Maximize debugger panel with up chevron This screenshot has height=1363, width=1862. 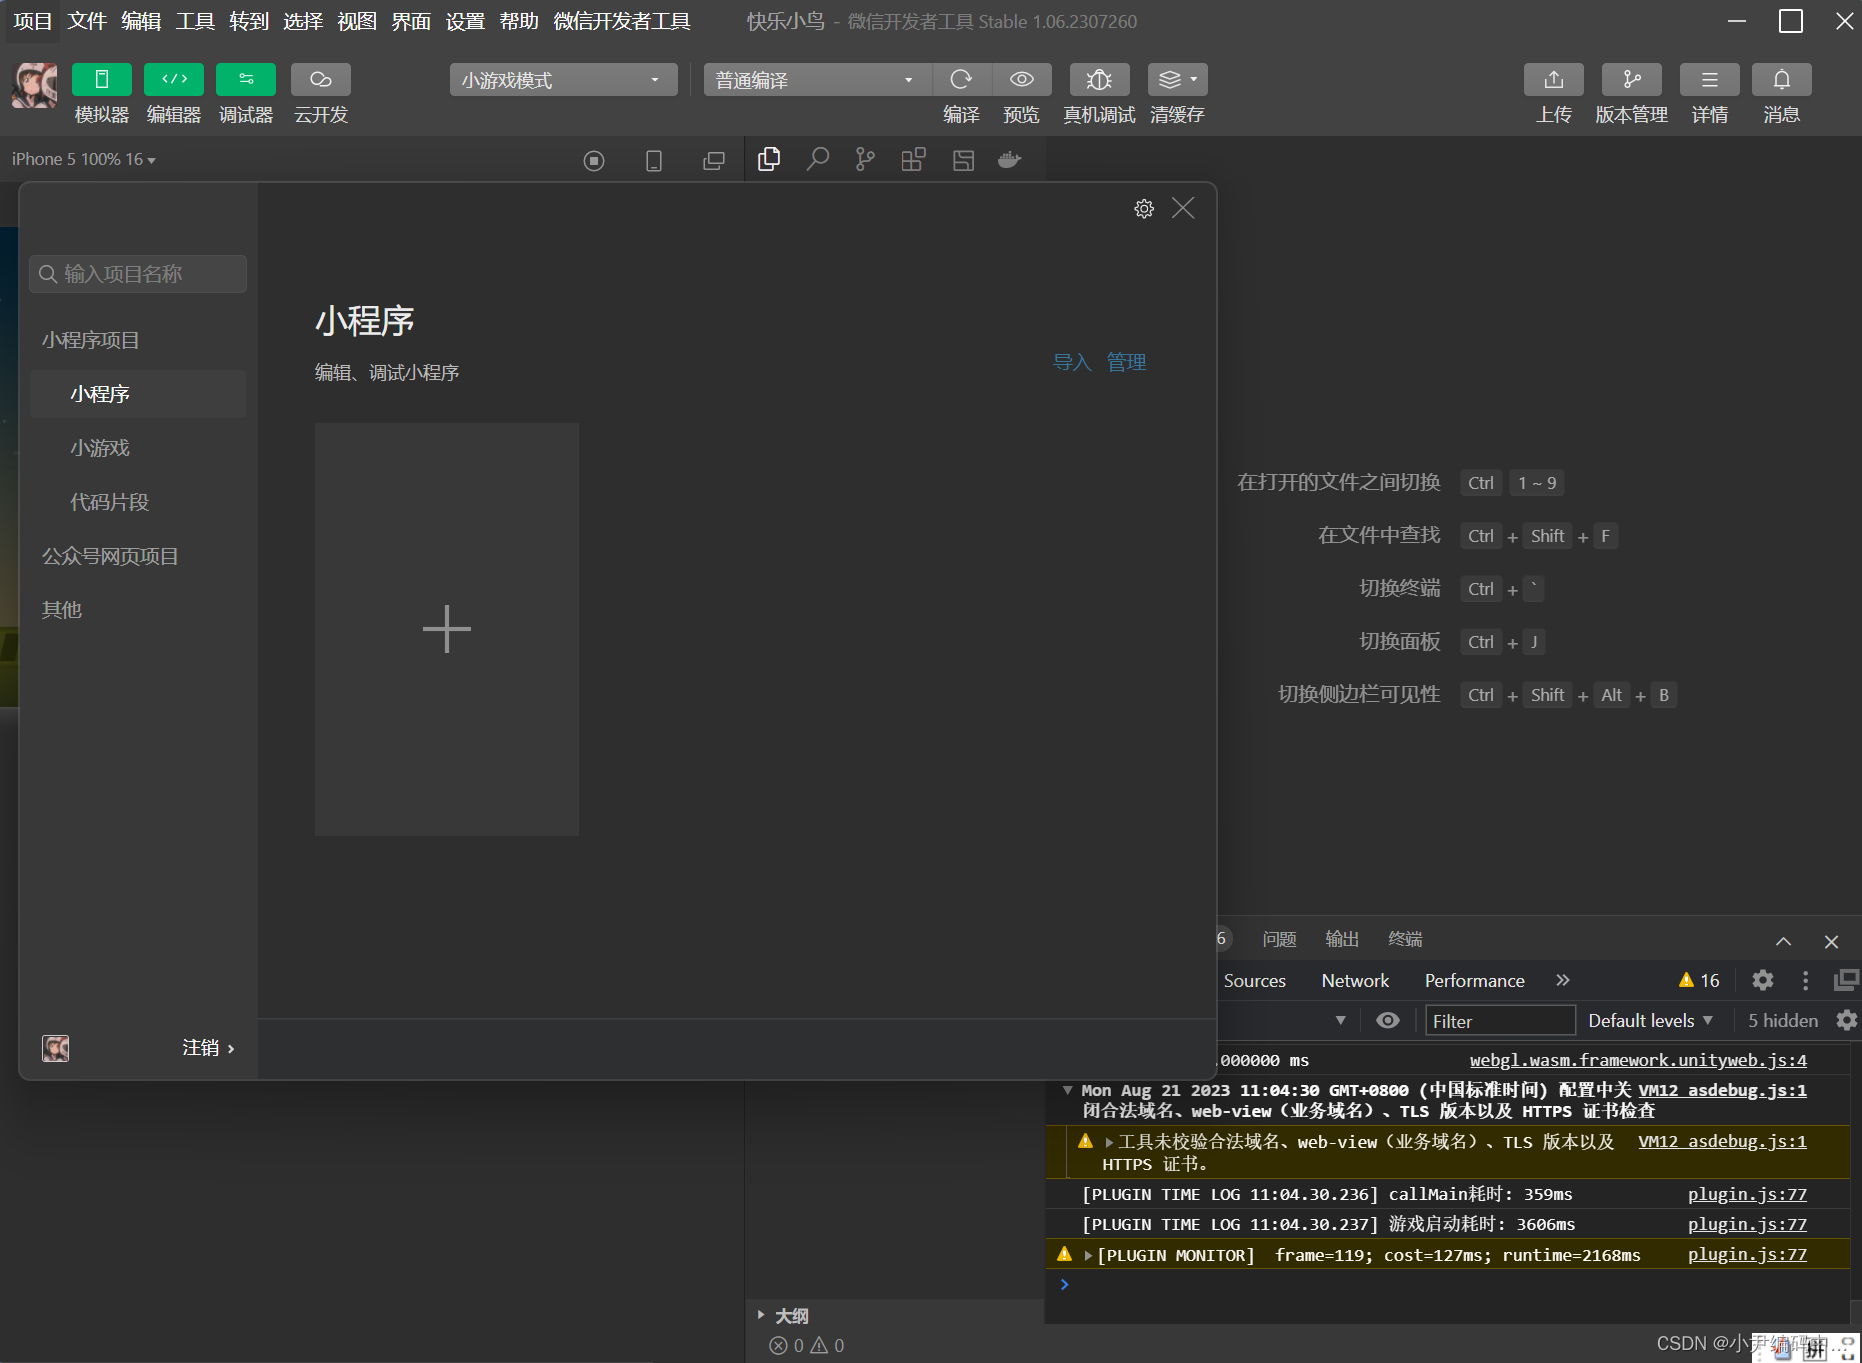tap(1783, 941)
